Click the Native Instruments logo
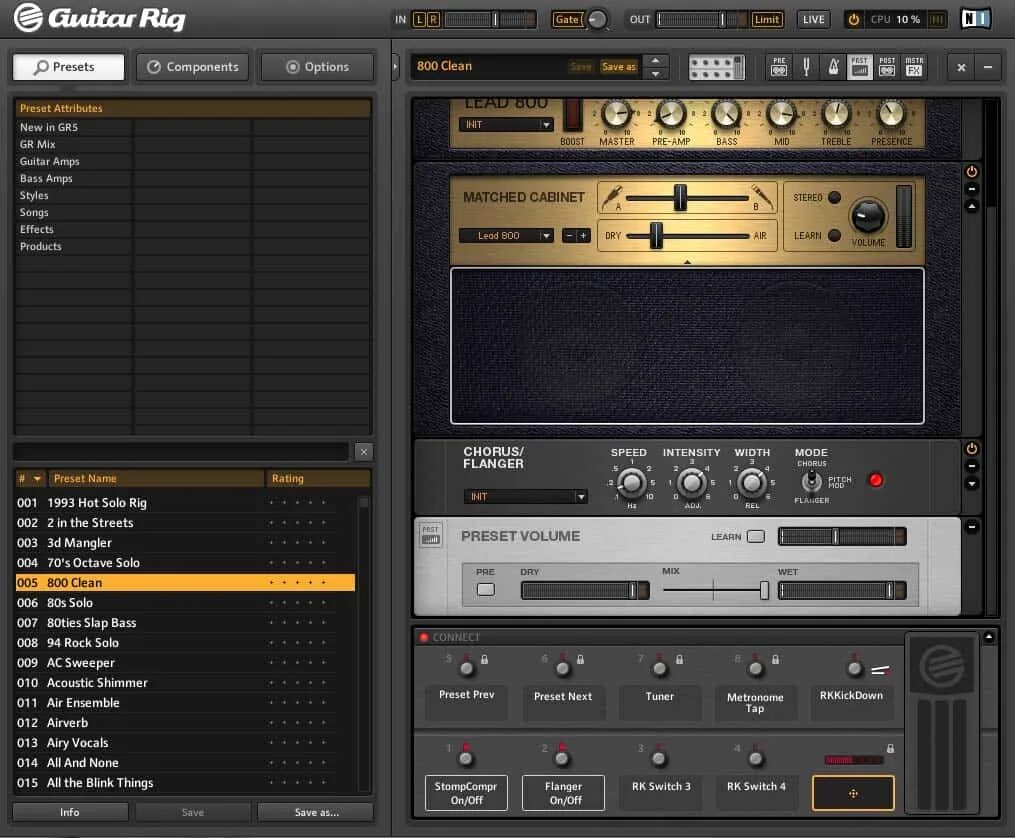1015x838 pixels. click(x=975, y=19)
